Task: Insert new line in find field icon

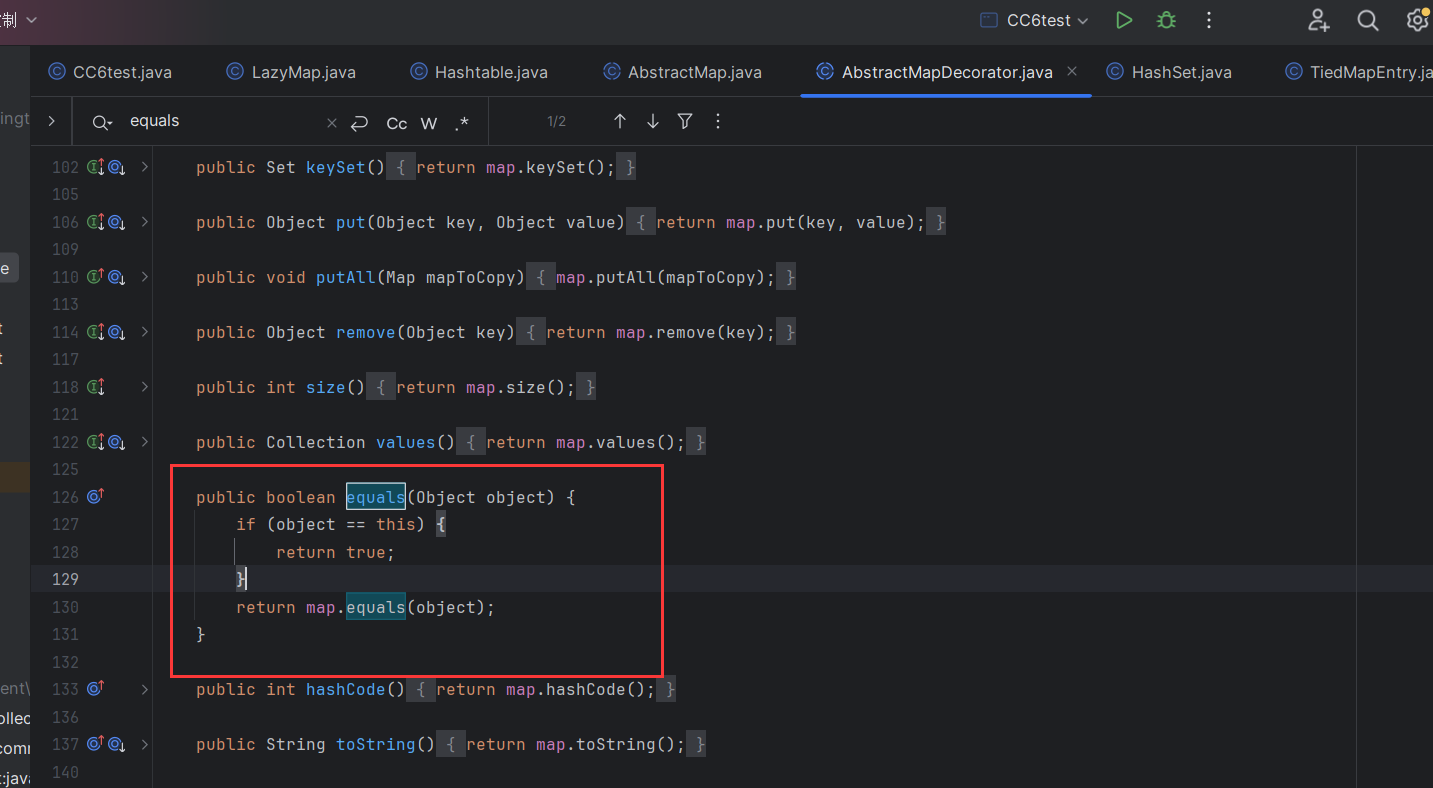Action: coord(360,123)
